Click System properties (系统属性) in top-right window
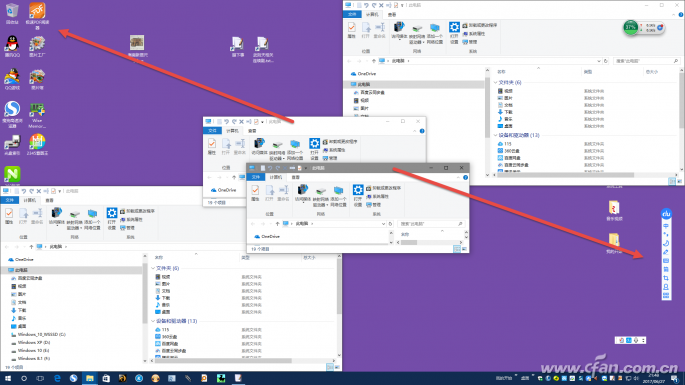Viewport: 685px width, 385px height. (x=474, y=34)
